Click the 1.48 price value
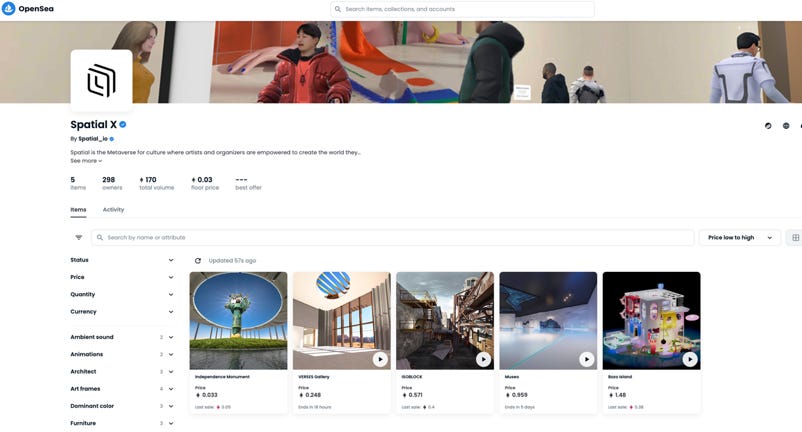The image size is (802, 432). click(x=620, y=395)
